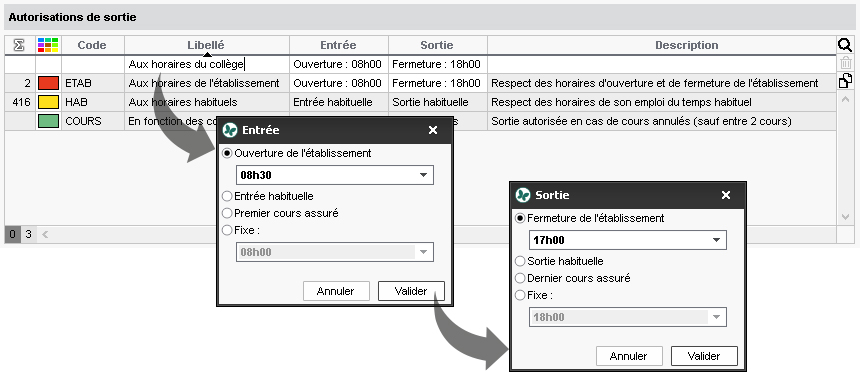The height and width of the screenshot is (372, 860).
Task: Click the horizontal scroll left arrow
Action: (x=45, y=234)
